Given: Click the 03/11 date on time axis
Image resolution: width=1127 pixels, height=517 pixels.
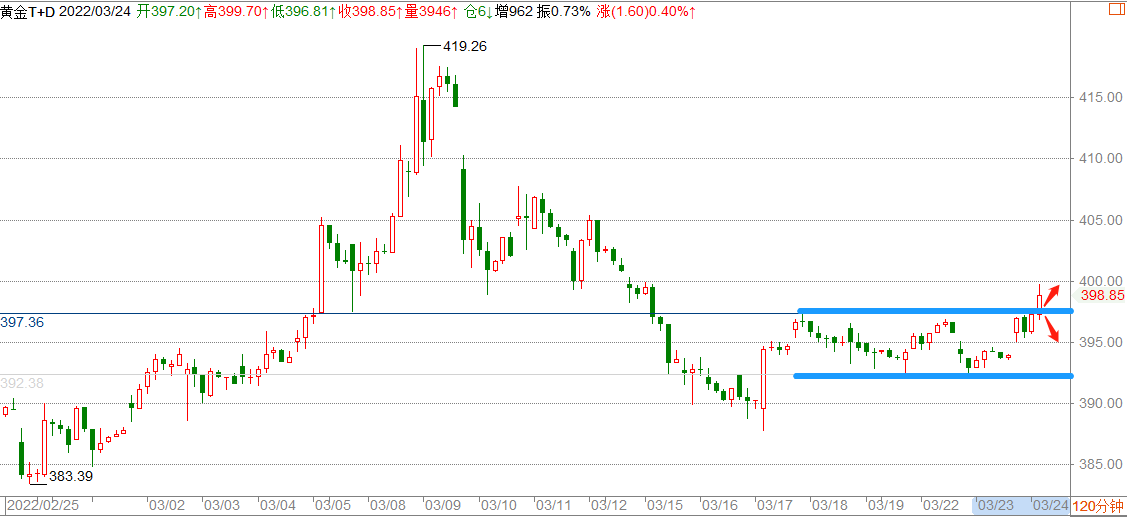Looking at the screenshot, I should (x=554, y=506).
